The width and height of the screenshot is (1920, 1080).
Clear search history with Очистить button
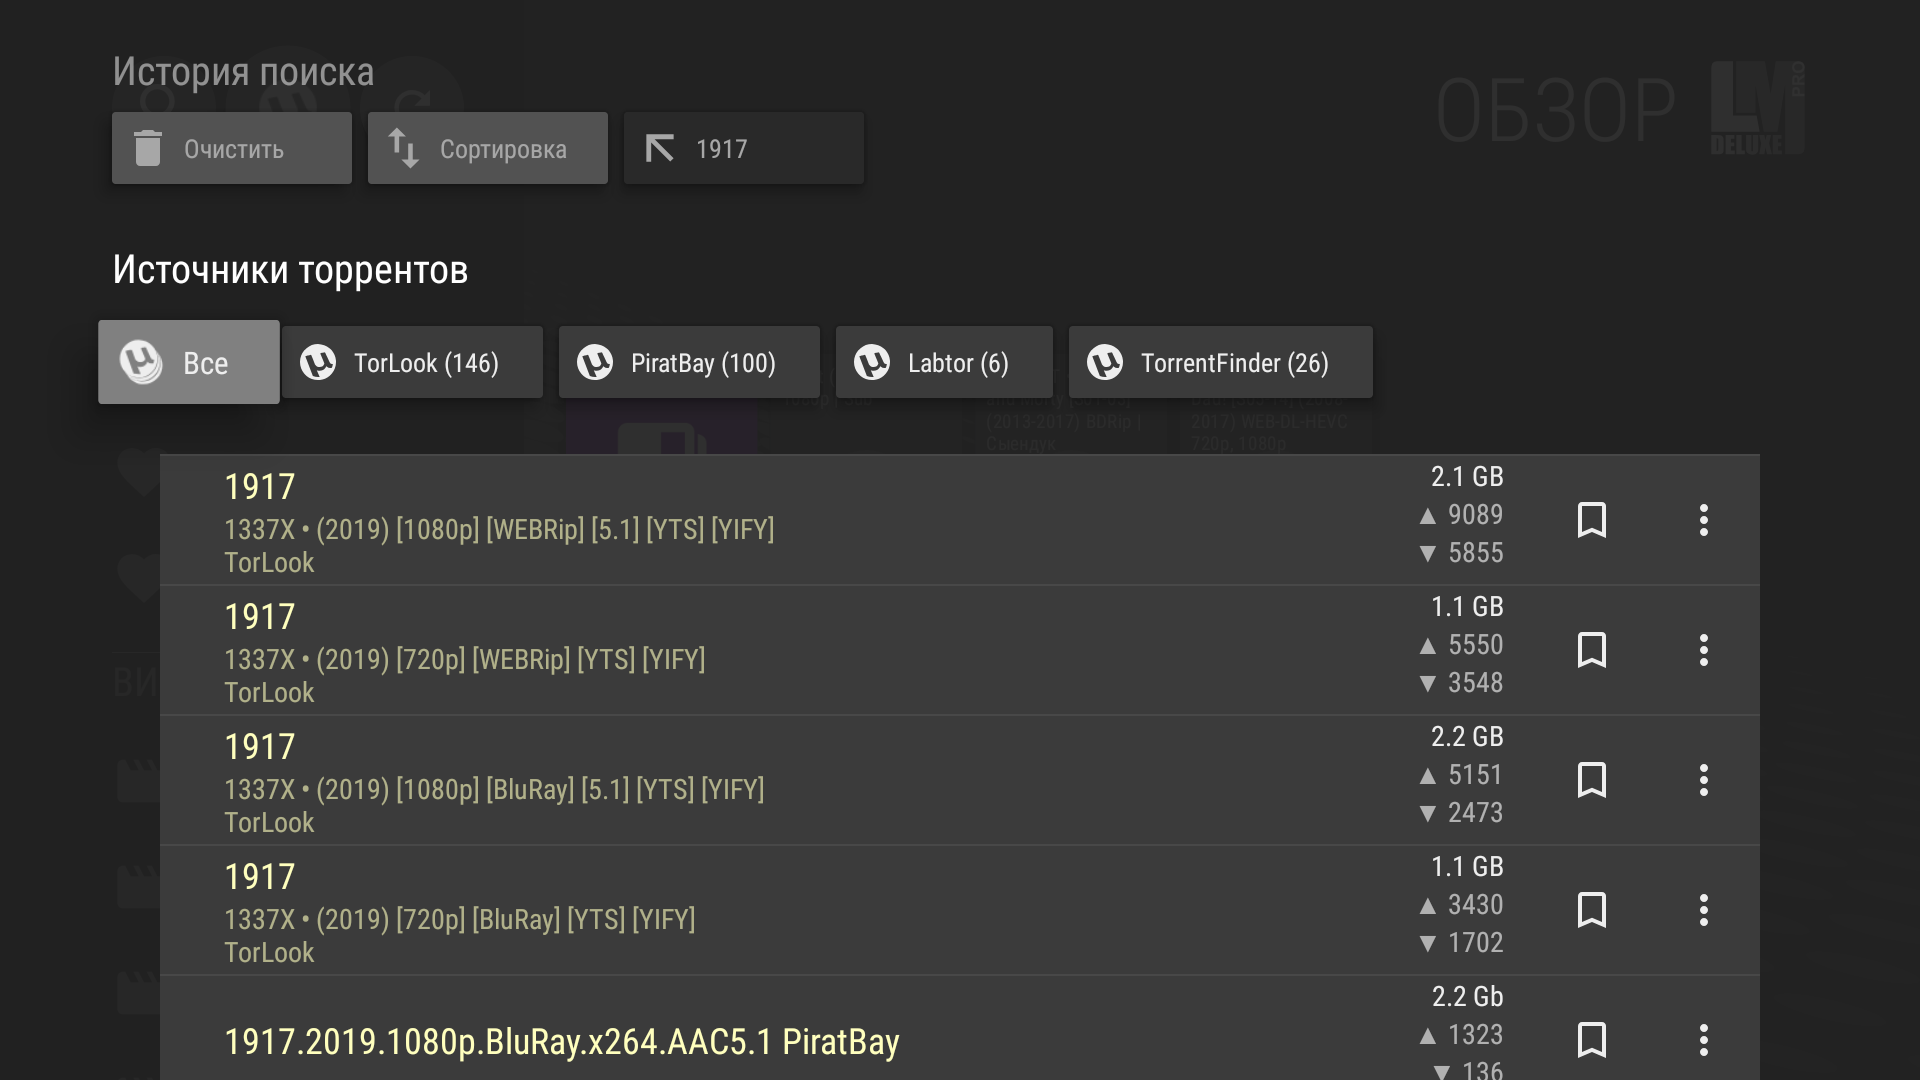coord(232,148)
